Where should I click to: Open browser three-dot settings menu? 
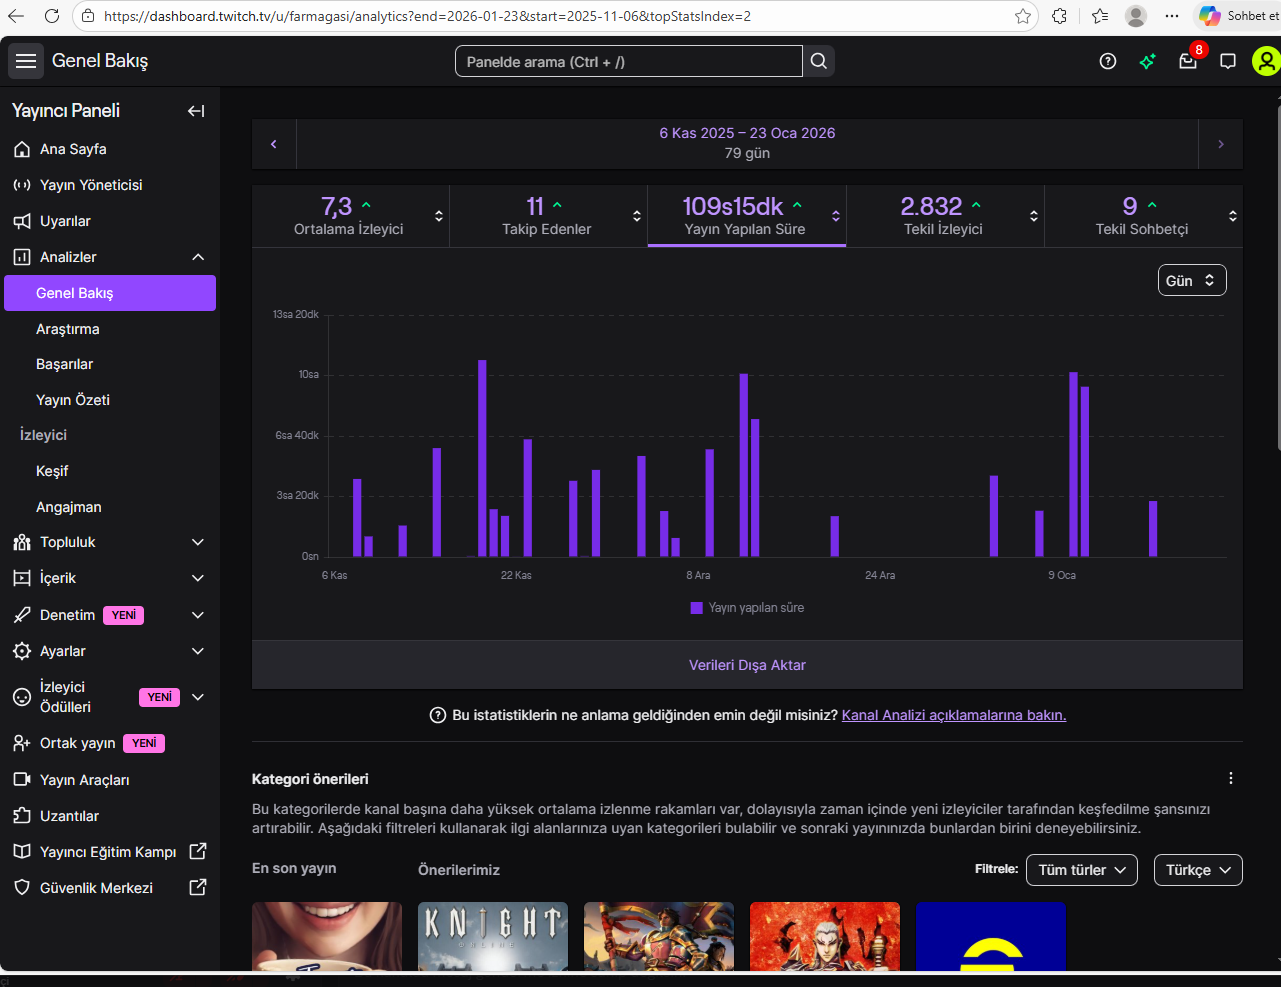pyautogui.click(x=1172, y=16)
